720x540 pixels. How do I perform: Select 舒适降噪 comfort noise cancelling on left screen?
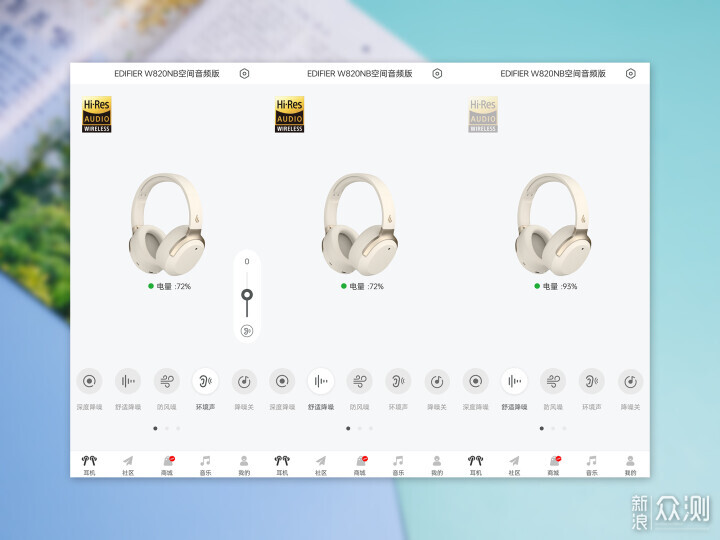point(128,381)
